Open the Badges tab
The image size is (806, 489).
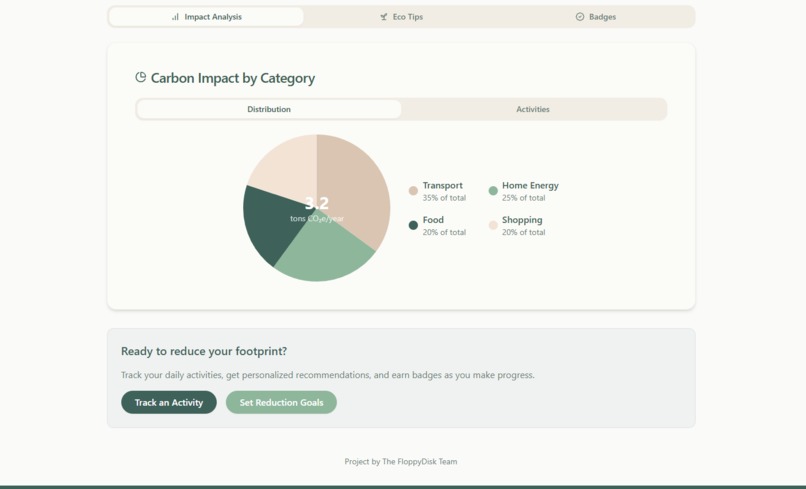pyautogui.click(x=595, y=17)
